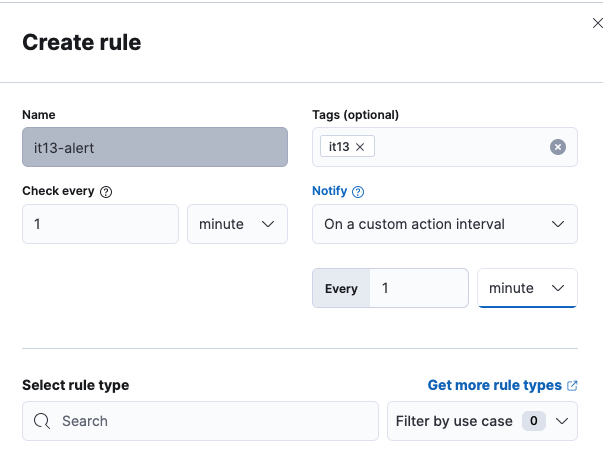Clear all tags with the circle X icon
The width and height of the screenshot is (603, 453).
coord(558,147)
